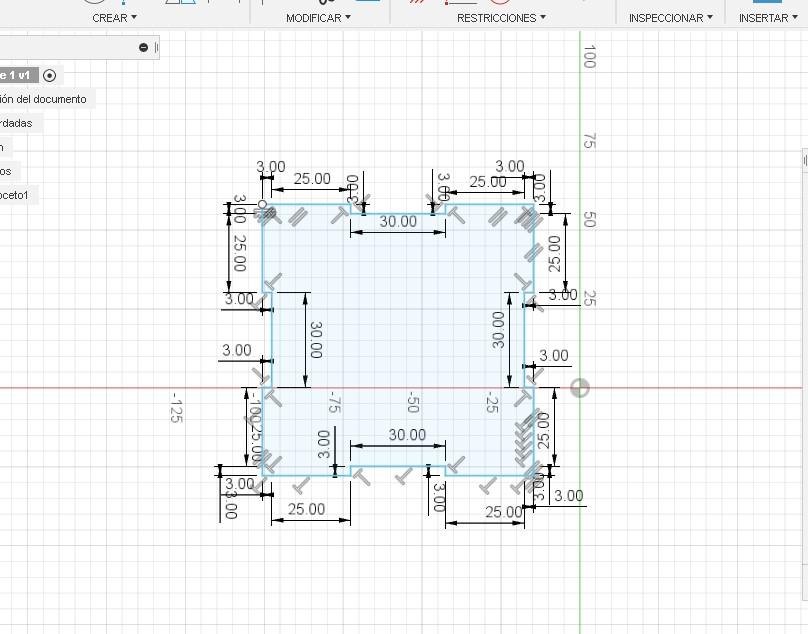This screenshot has height=634, width=808.
Task: Select the upper-right vertical 25.00 dimension
Action: tap(554, 254)
